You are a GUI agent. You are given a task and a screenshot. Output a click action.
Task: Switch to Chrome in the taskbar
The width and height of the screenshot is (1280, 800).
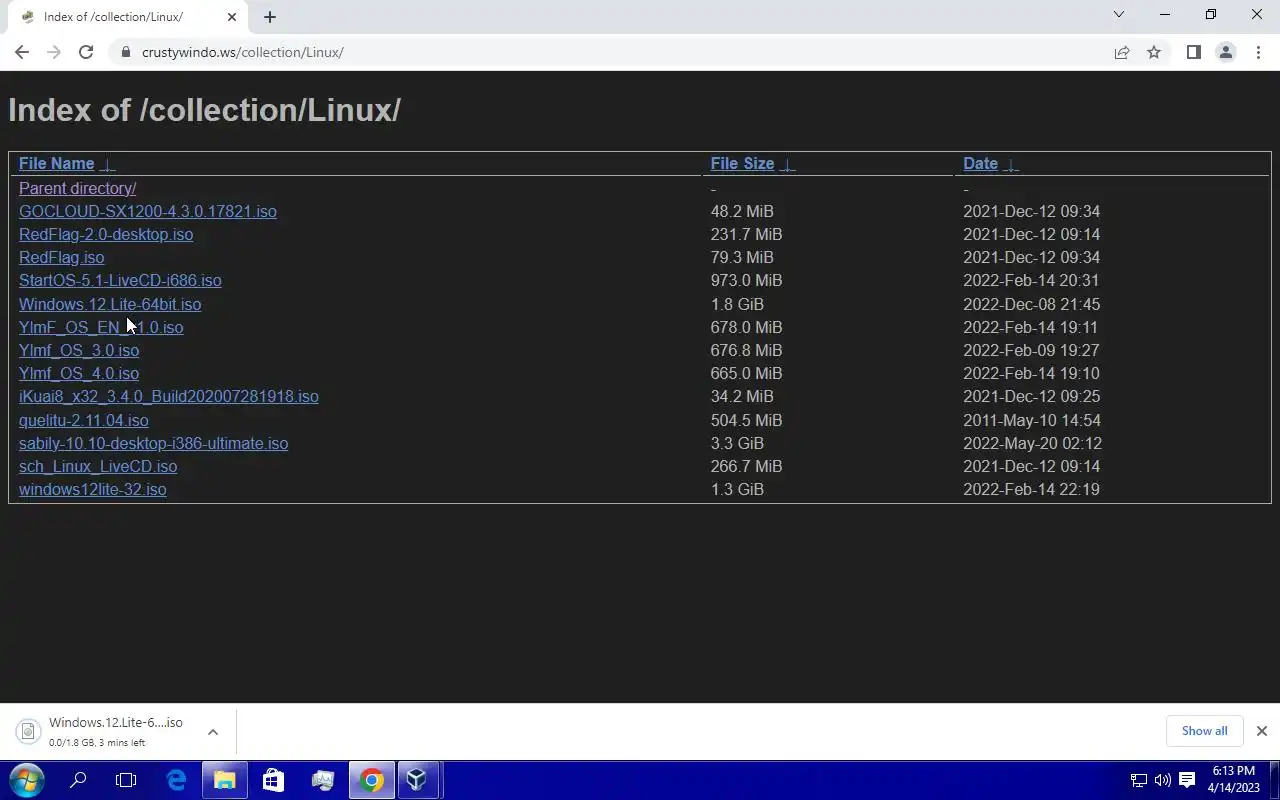coord(371,780)
